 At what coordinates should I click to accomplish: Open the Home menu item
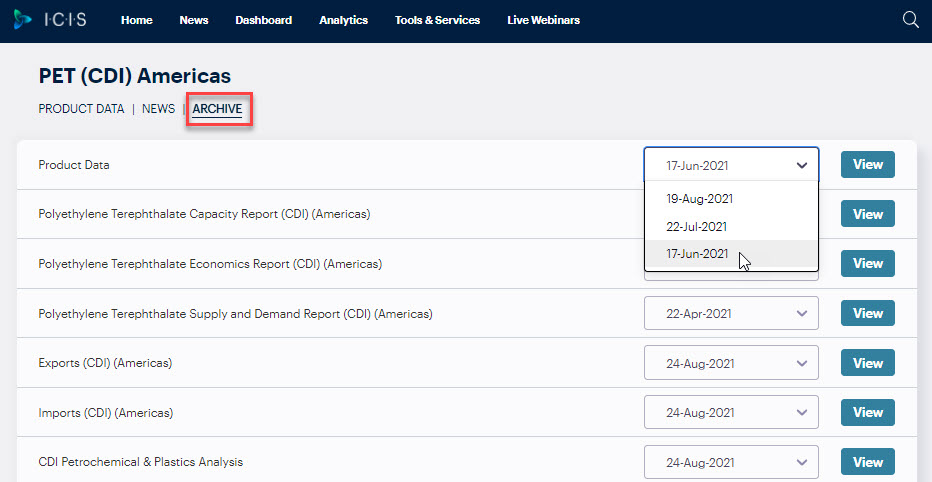[137, 20]
